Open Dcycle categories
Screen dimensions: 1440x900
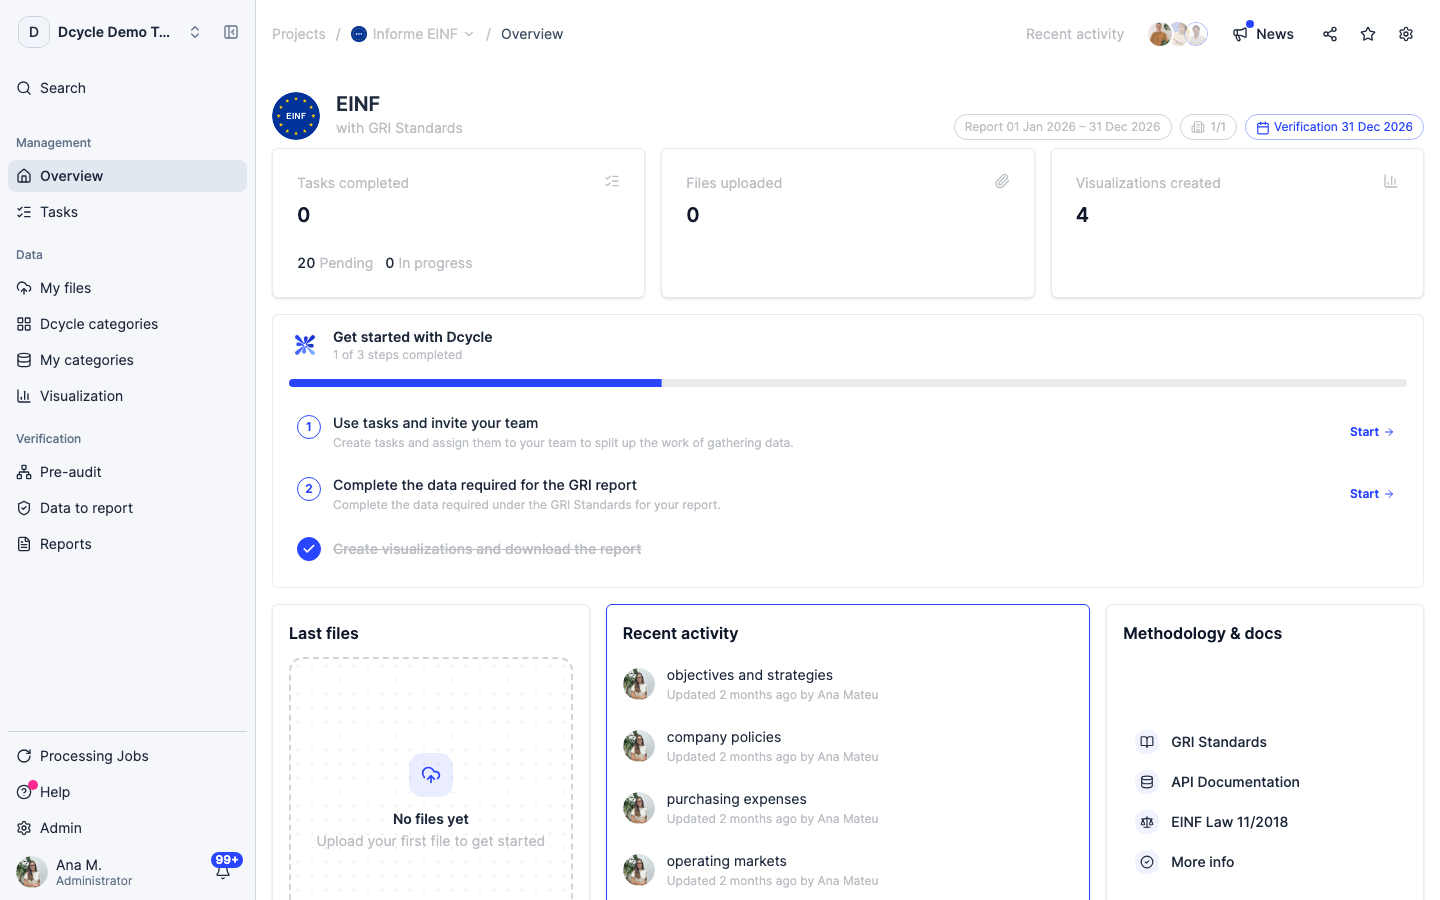tap(127, 324)
